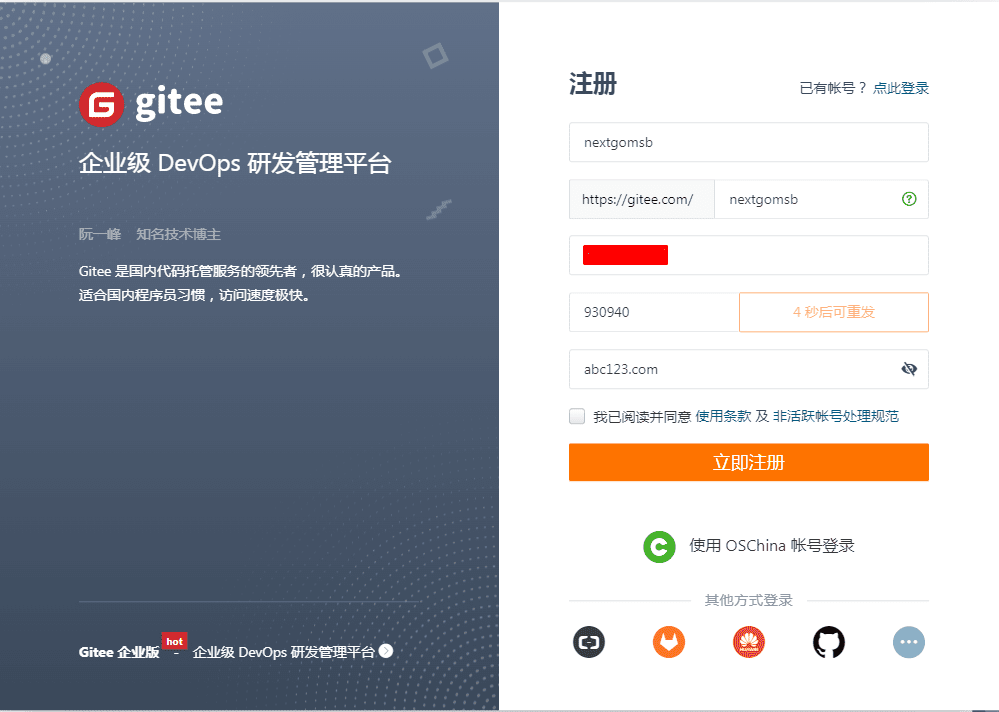This screenshot has height=712, width=999.
Task: Click 企业级 DevOps 研发管理平台 footer link
Action: click(x=284, y=652)
